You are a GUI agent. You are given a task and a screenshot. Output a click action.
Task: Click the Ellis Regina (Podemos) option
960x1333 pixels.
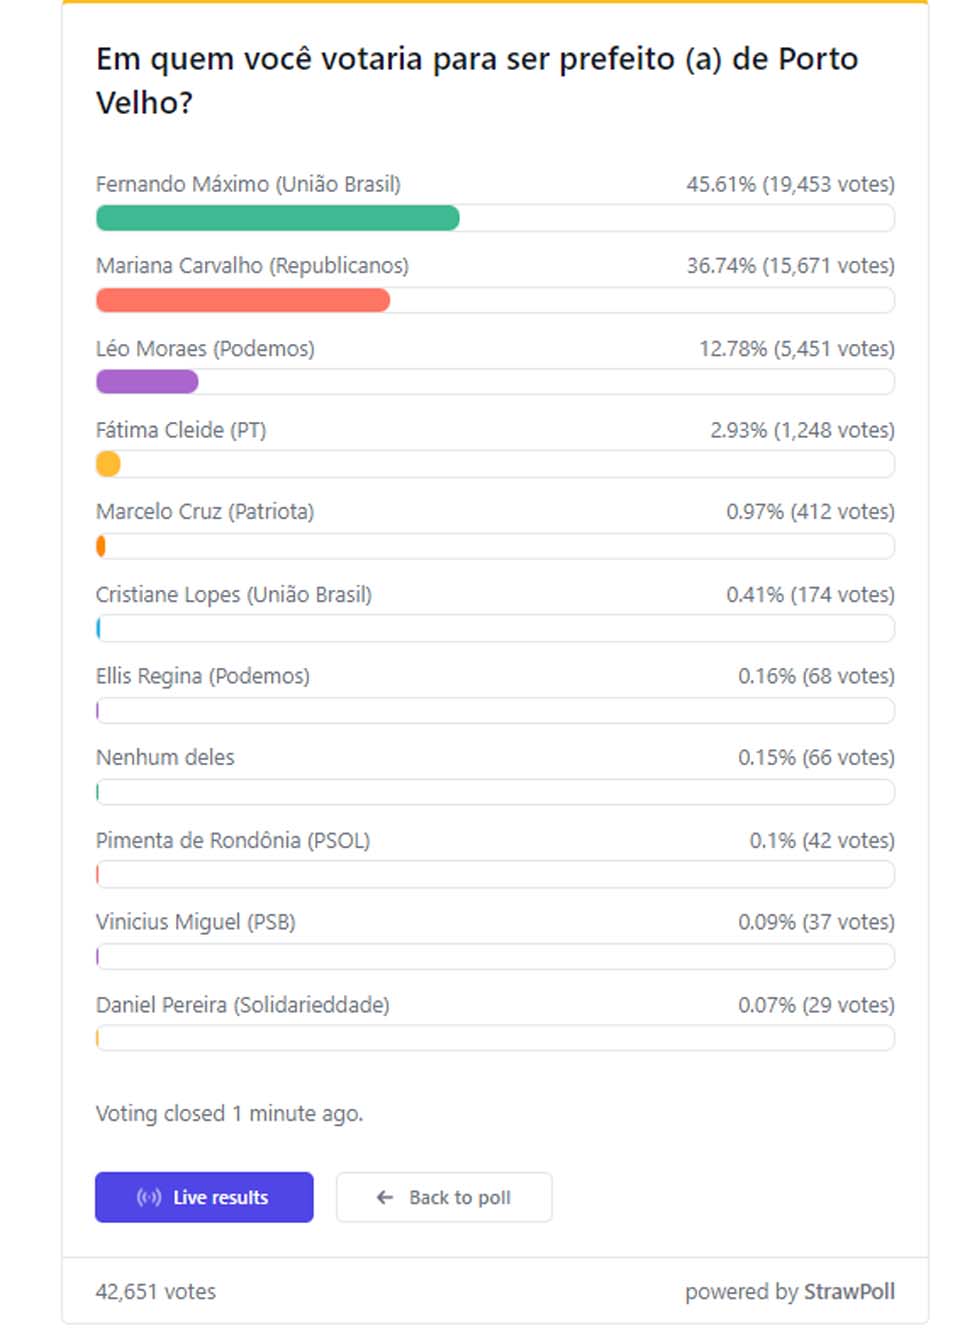click(x=202, y=676)
